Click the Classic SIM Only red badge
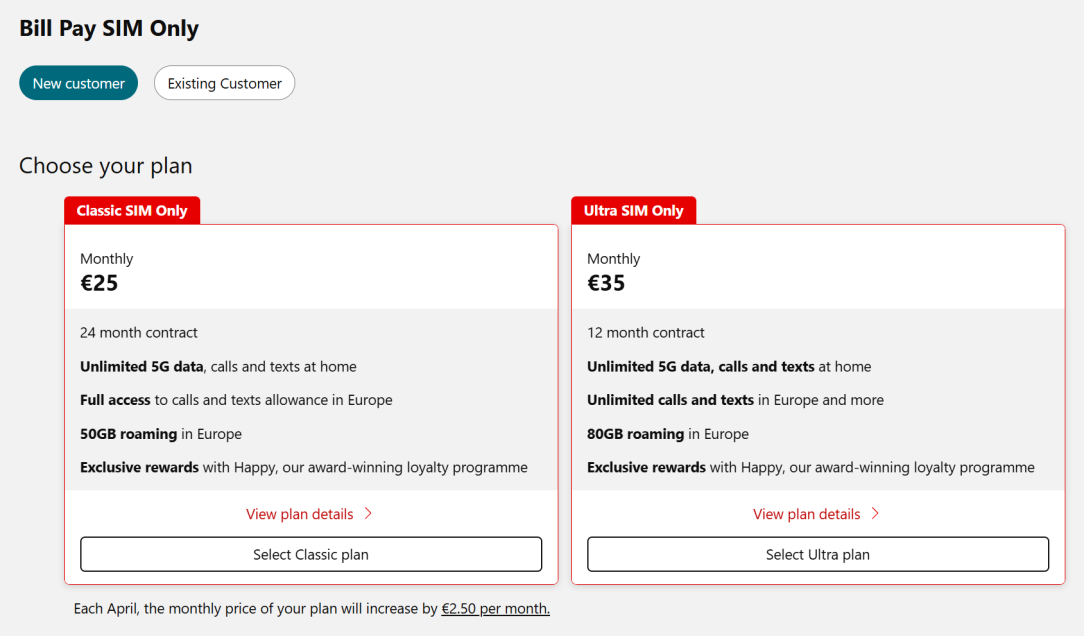Viewport: 1084px width, 636px height. (132, 211)
